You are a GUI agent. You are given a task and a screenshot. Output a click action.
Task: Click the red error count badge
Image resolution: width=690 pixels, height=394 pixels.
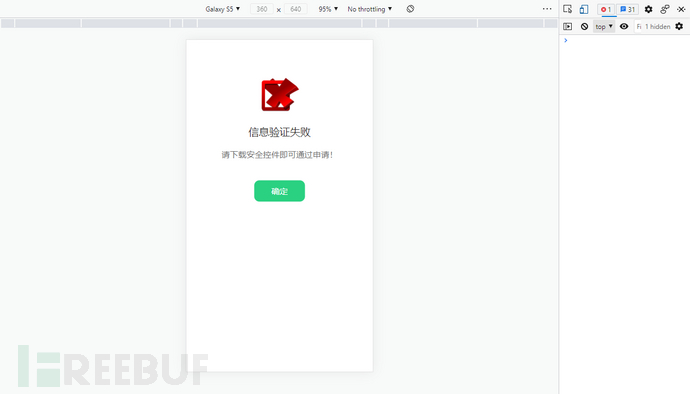(606, 9)
